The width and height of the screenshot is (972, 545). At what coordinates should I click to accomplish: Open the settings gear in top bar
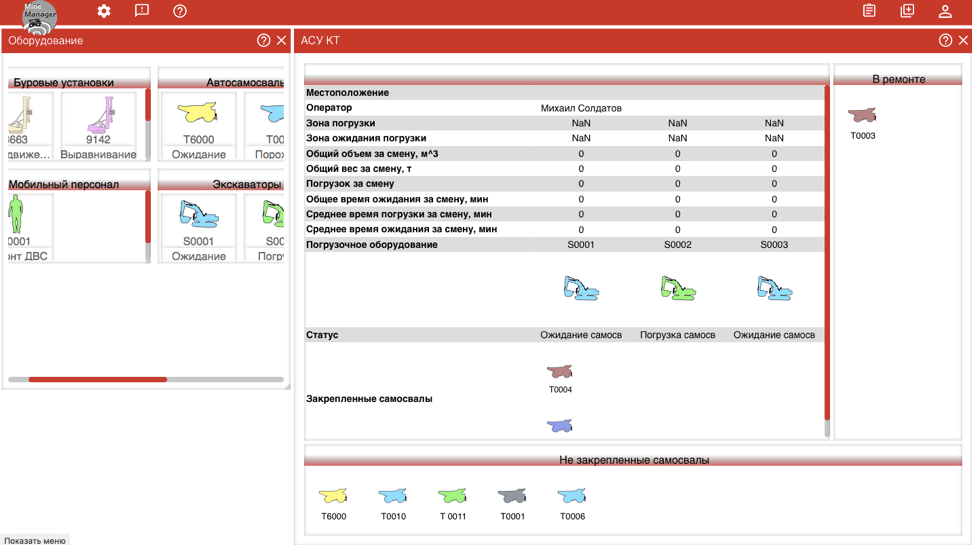104,11
